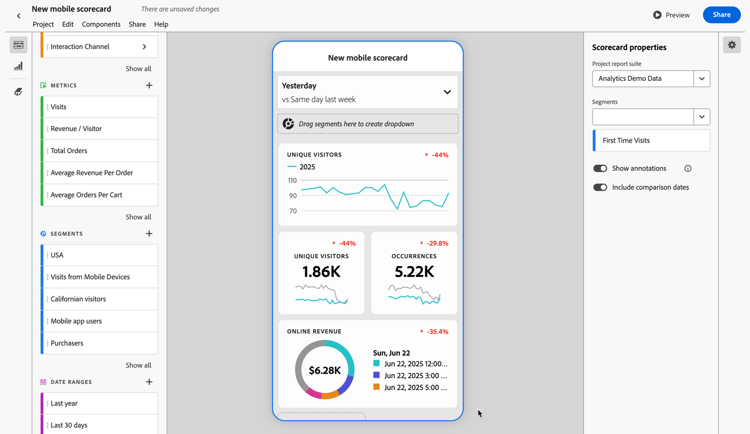Click the Metrics section icon
The width and height of the screenshot is (750, 434).
(43, 85)
